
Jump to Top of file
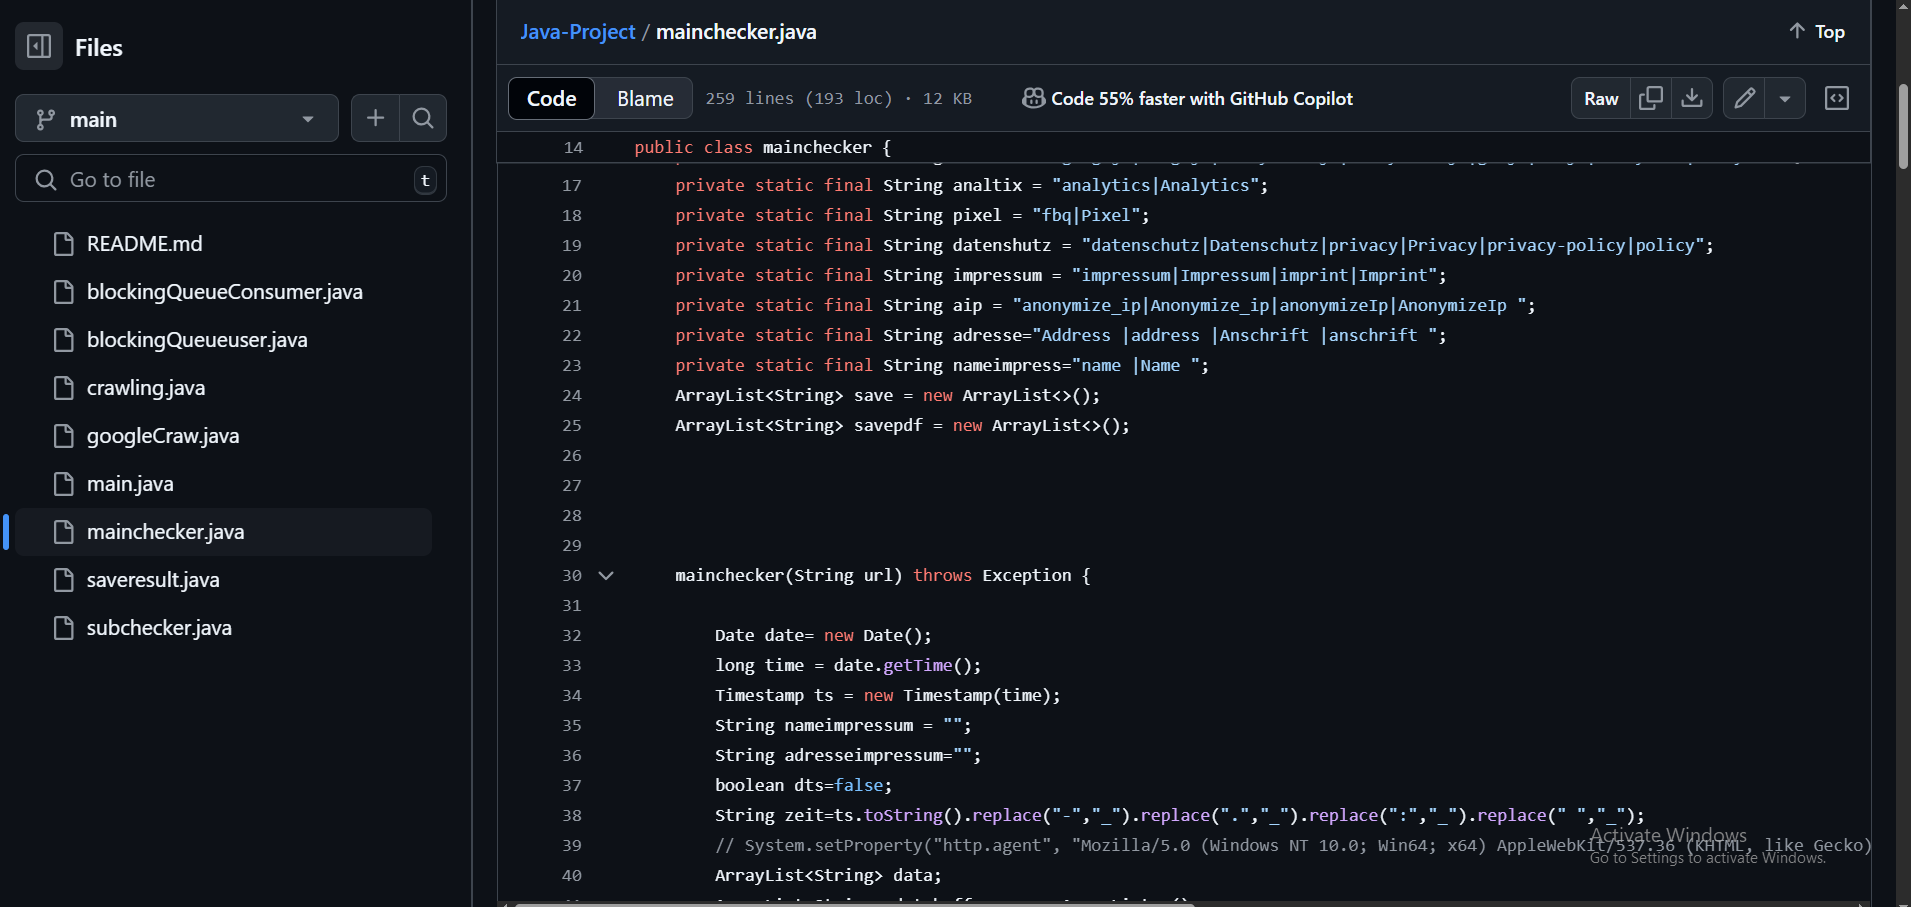pyautogui.click(x=1817, y=32)
